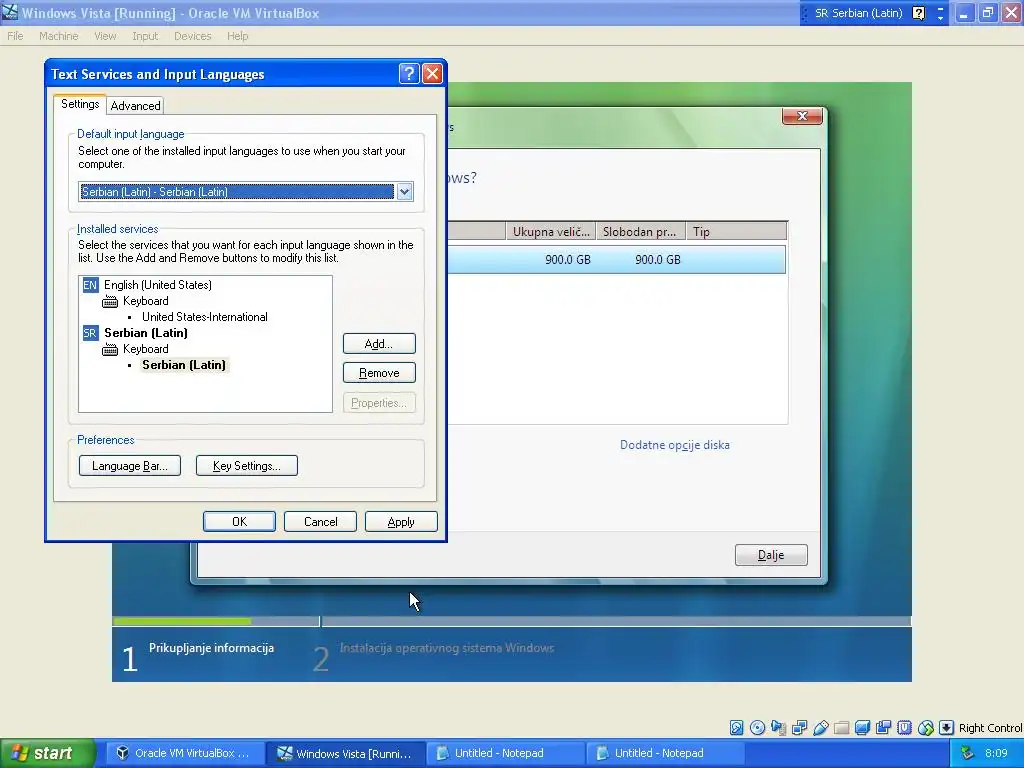Click the Right Control host key label
This screenshot has height=768, width=1024.
point(990,728)
